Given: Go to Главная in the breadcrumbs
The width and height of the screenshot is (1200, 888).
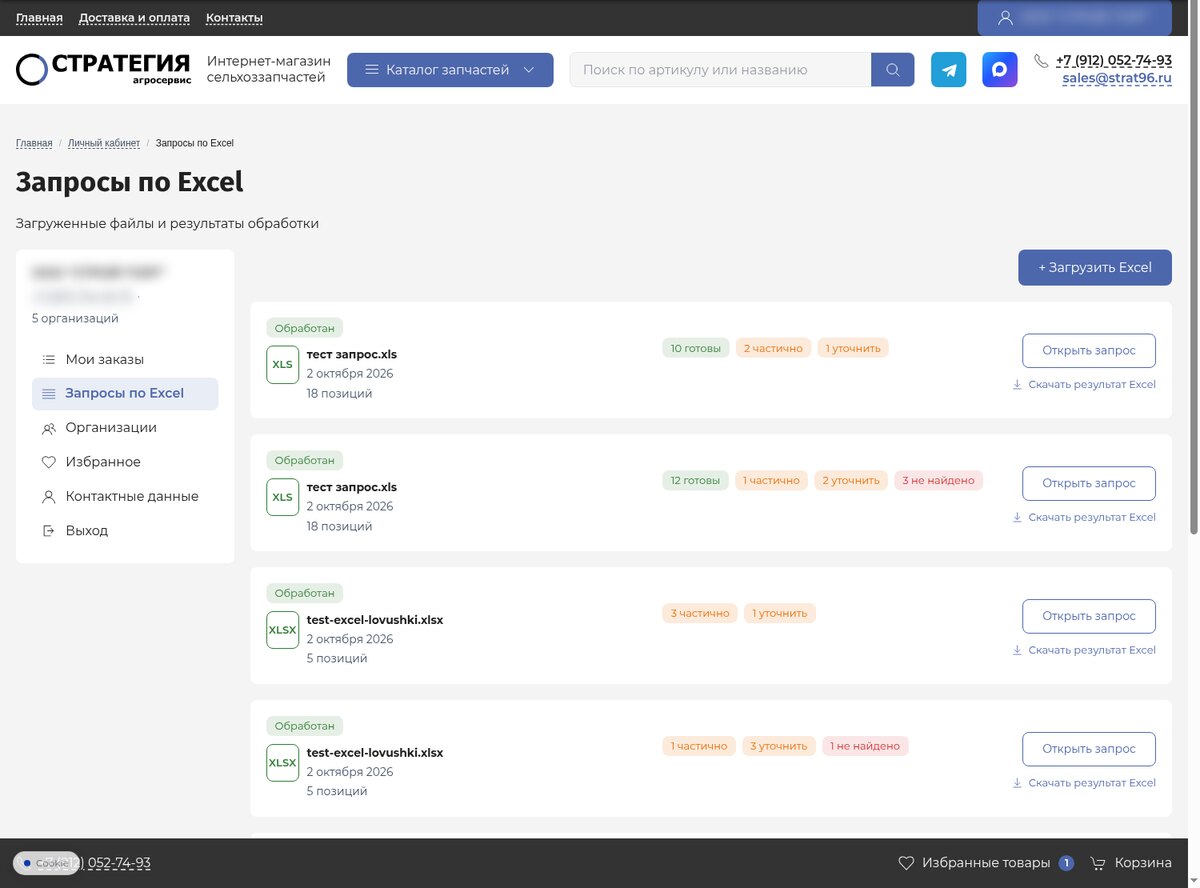Looking at the screenshot, I should pyautogui.click(x=34, y=144).
